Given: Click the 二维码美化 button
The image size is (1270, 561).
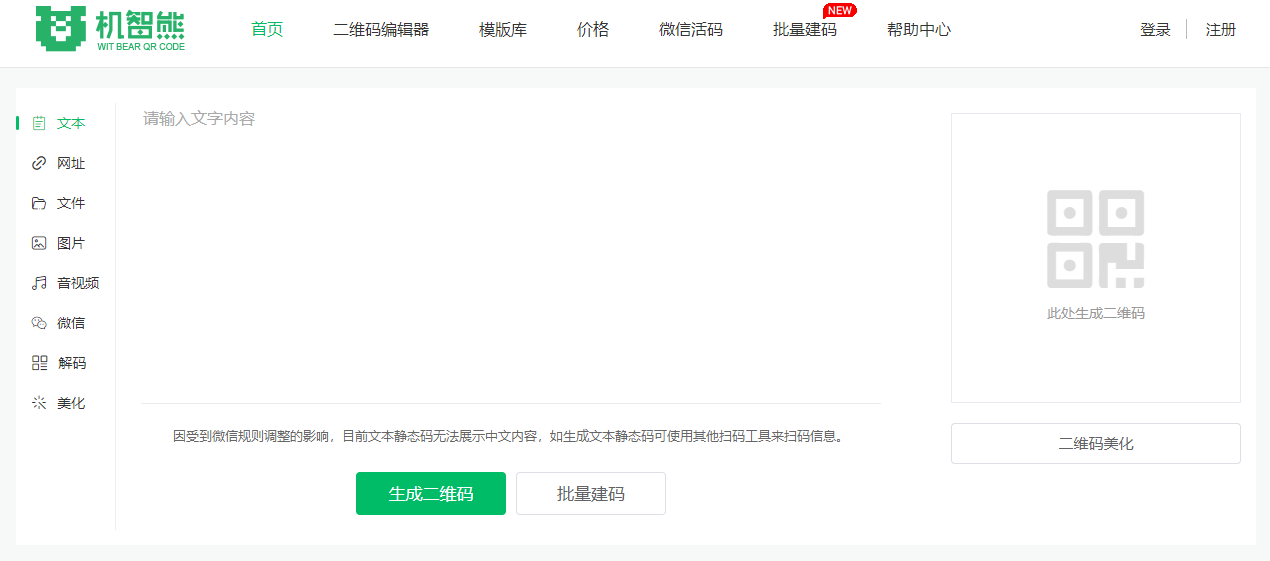Looking at the screenshot, I should 1096,443.
